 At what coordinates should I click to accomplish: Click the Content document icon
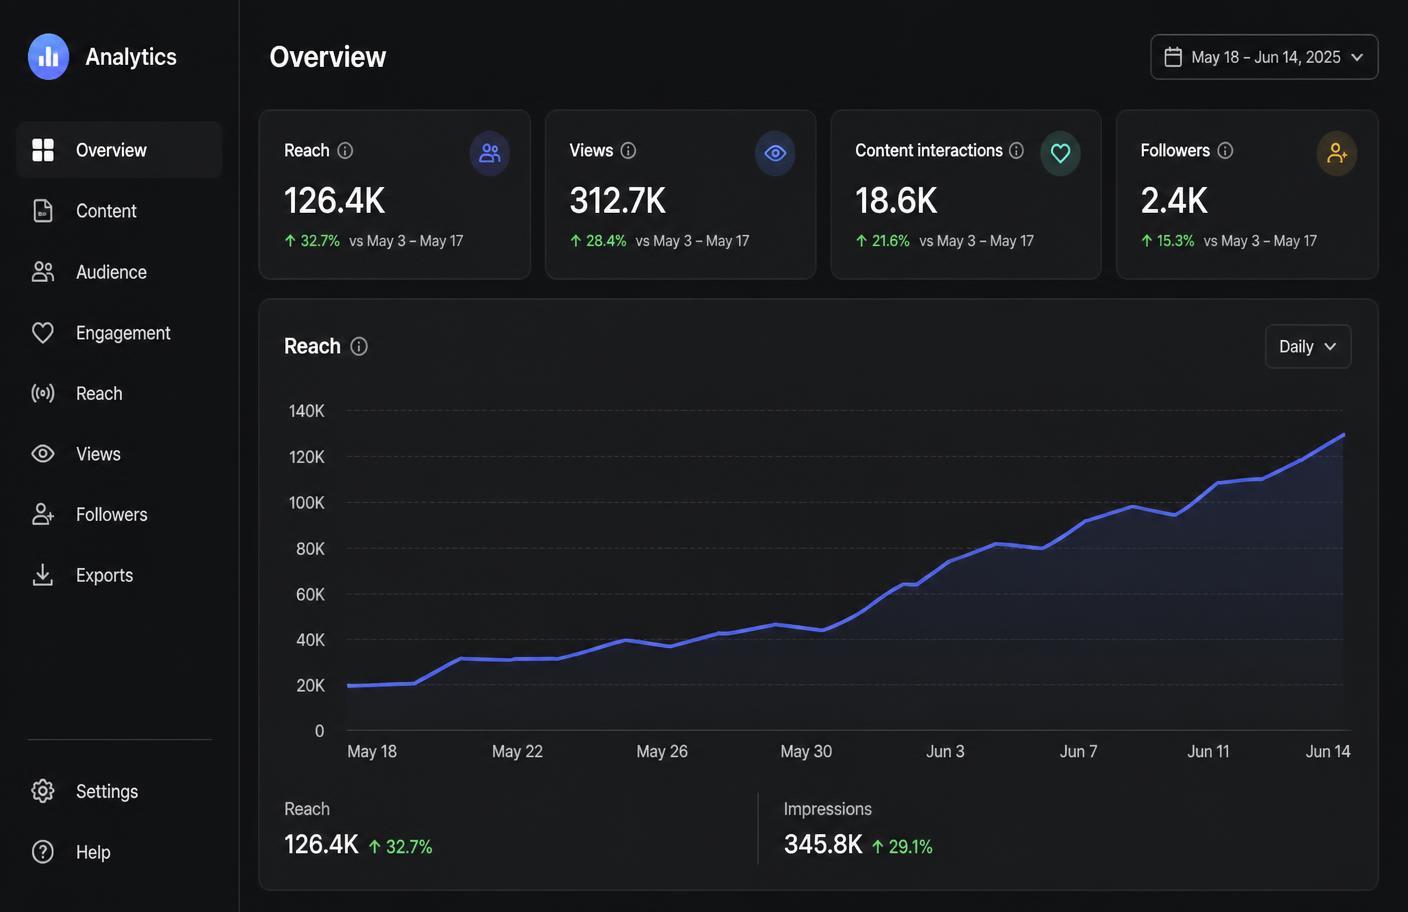pos(43,211)
